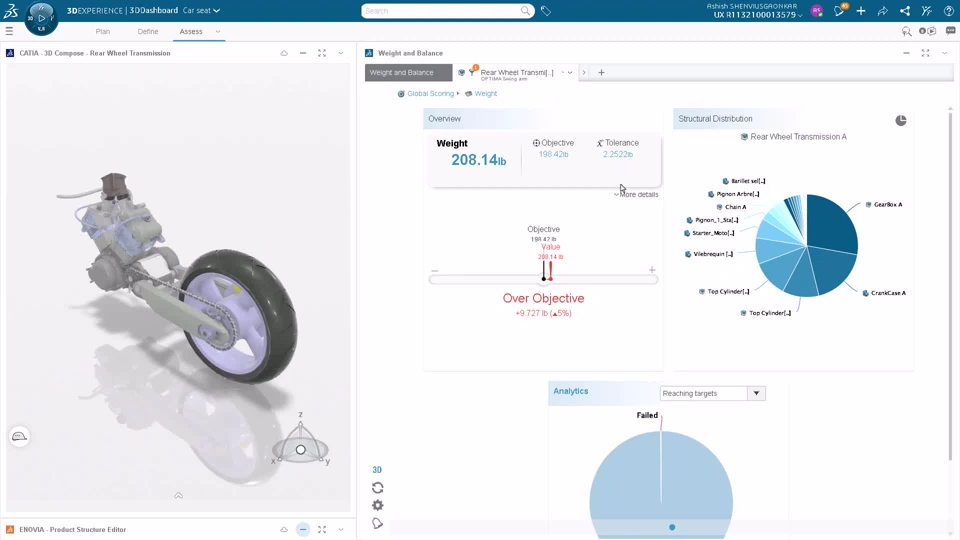Image resolution: width=960 pixels, height=540 pixels.
Task: Click the Weight breadcrumb link
Action: [x=486, y=94]
